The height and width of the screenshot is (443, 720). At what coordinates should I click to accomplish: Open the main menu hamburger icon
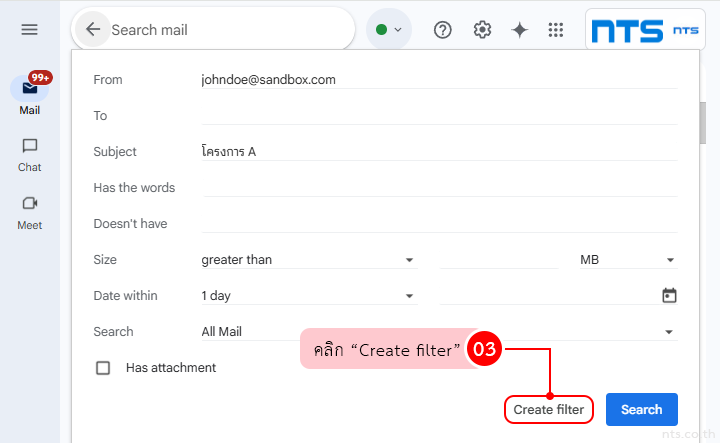click(29, 30)
